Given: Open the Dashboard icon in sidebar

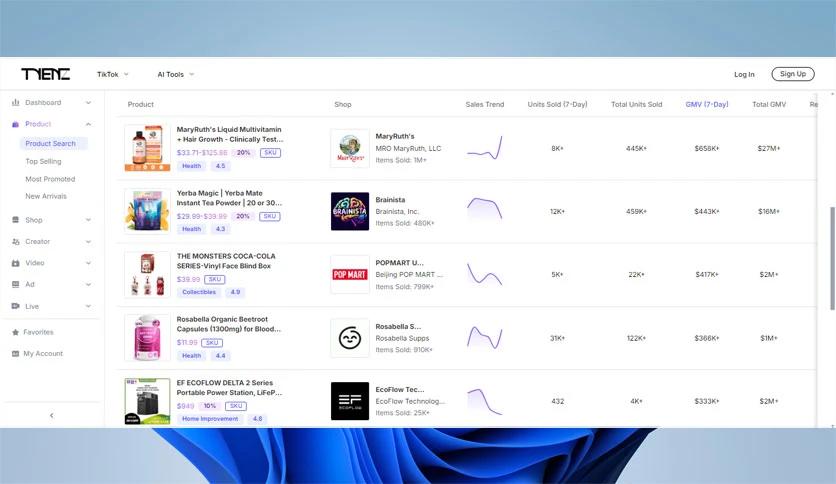Looking at the screenshot, I should pyautogui.click(x=15, y=102).
